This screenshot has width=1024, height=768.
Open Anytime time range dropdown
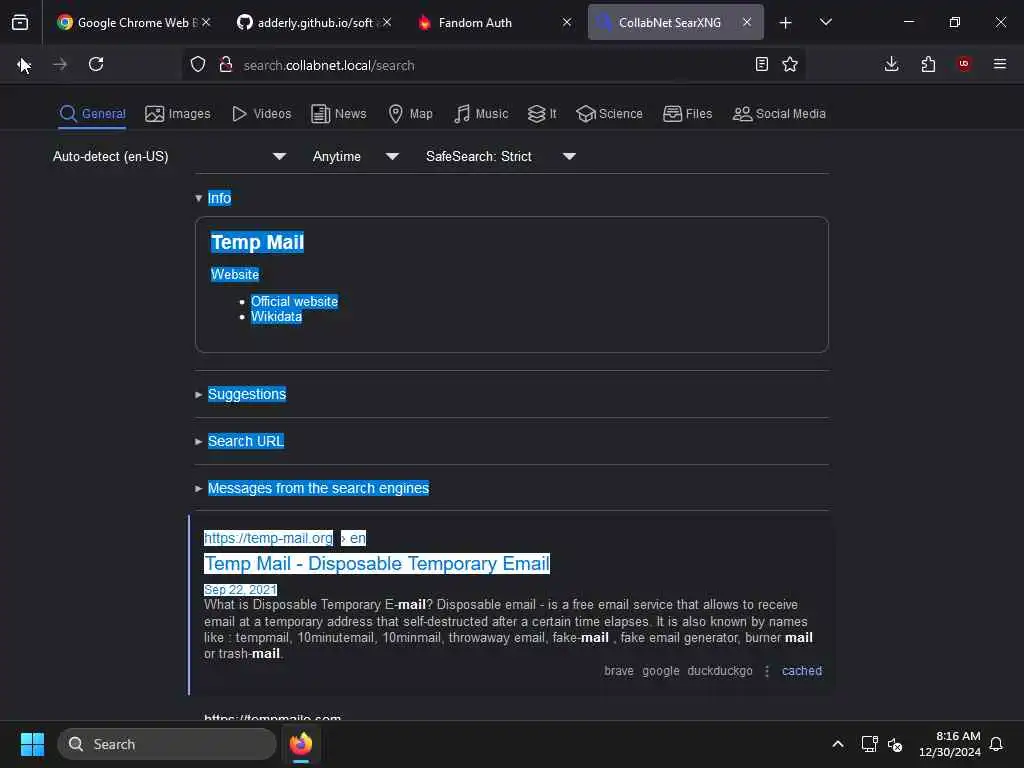pos(356,156)
